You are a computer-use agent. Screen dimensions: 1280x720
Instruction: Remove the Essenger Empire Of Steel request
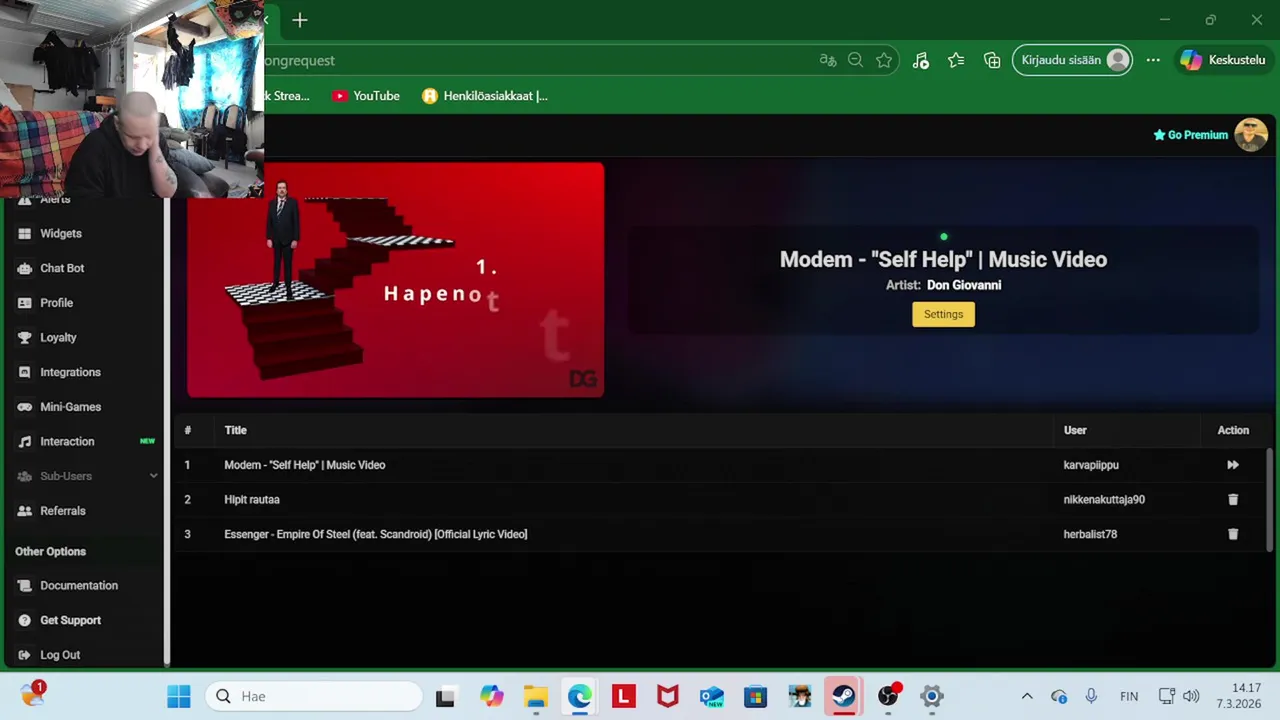[1233, 534]
